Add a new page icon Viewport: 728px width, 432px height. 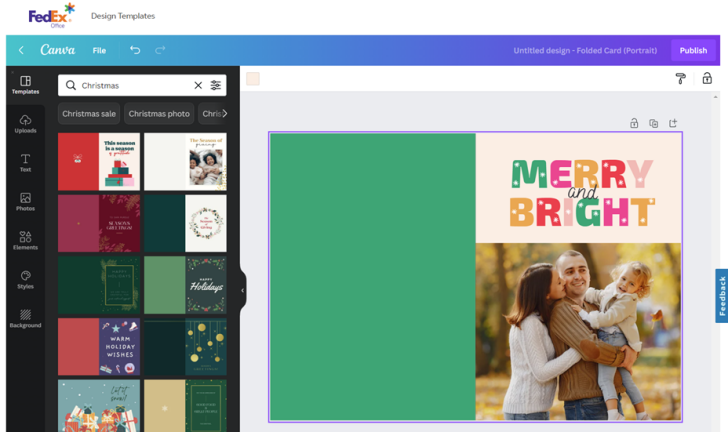pyautogui.click(x=673, y=123)
